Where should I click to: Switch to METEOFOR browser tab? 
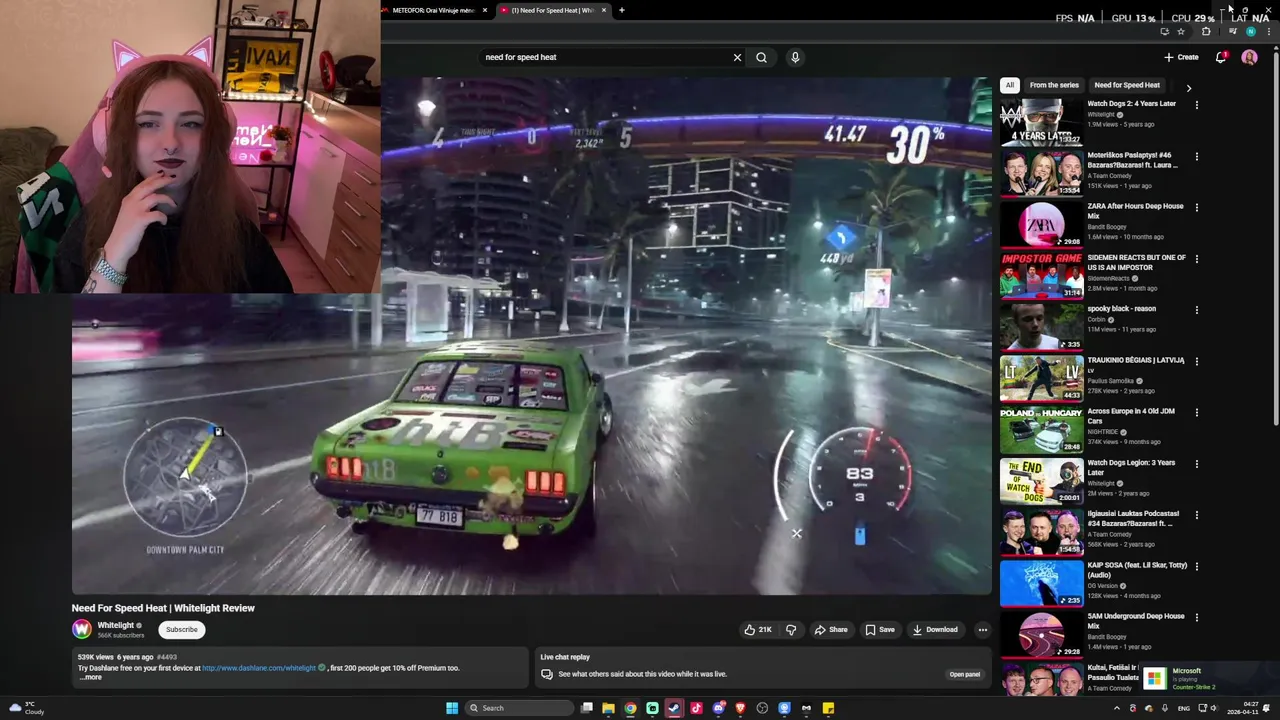click(x=436, y=10)
